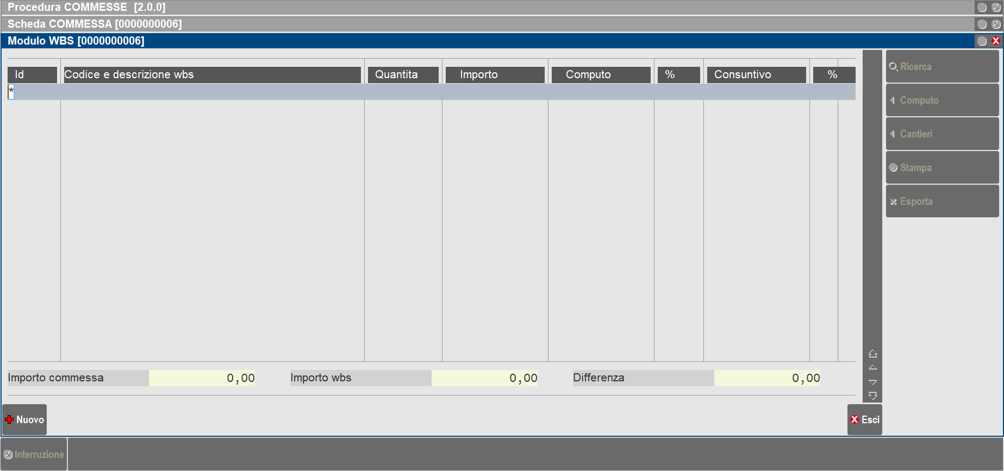Click the Ricerca search button
This screenshot has height=471, width=1004.
941,67
